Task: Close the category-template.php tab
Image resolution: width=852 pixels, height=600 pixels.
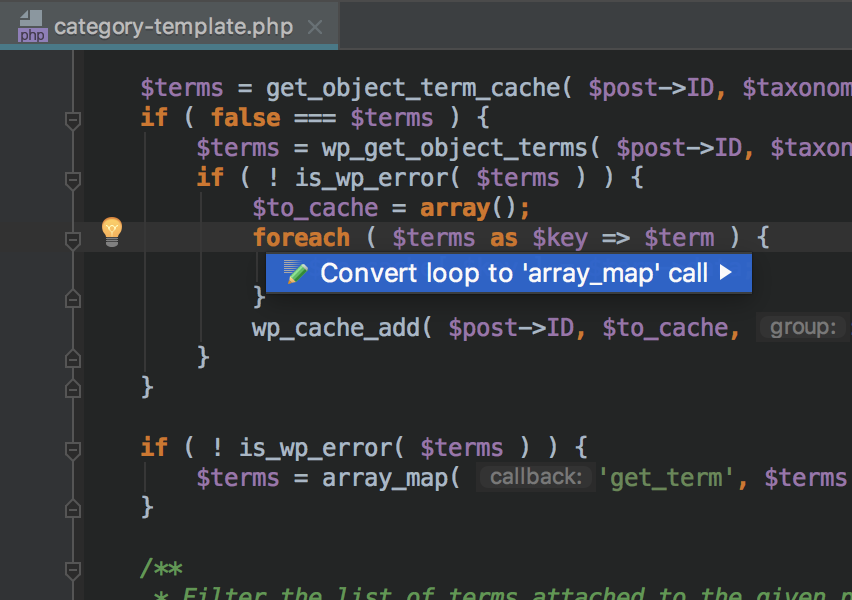Action: click(315, 27)
